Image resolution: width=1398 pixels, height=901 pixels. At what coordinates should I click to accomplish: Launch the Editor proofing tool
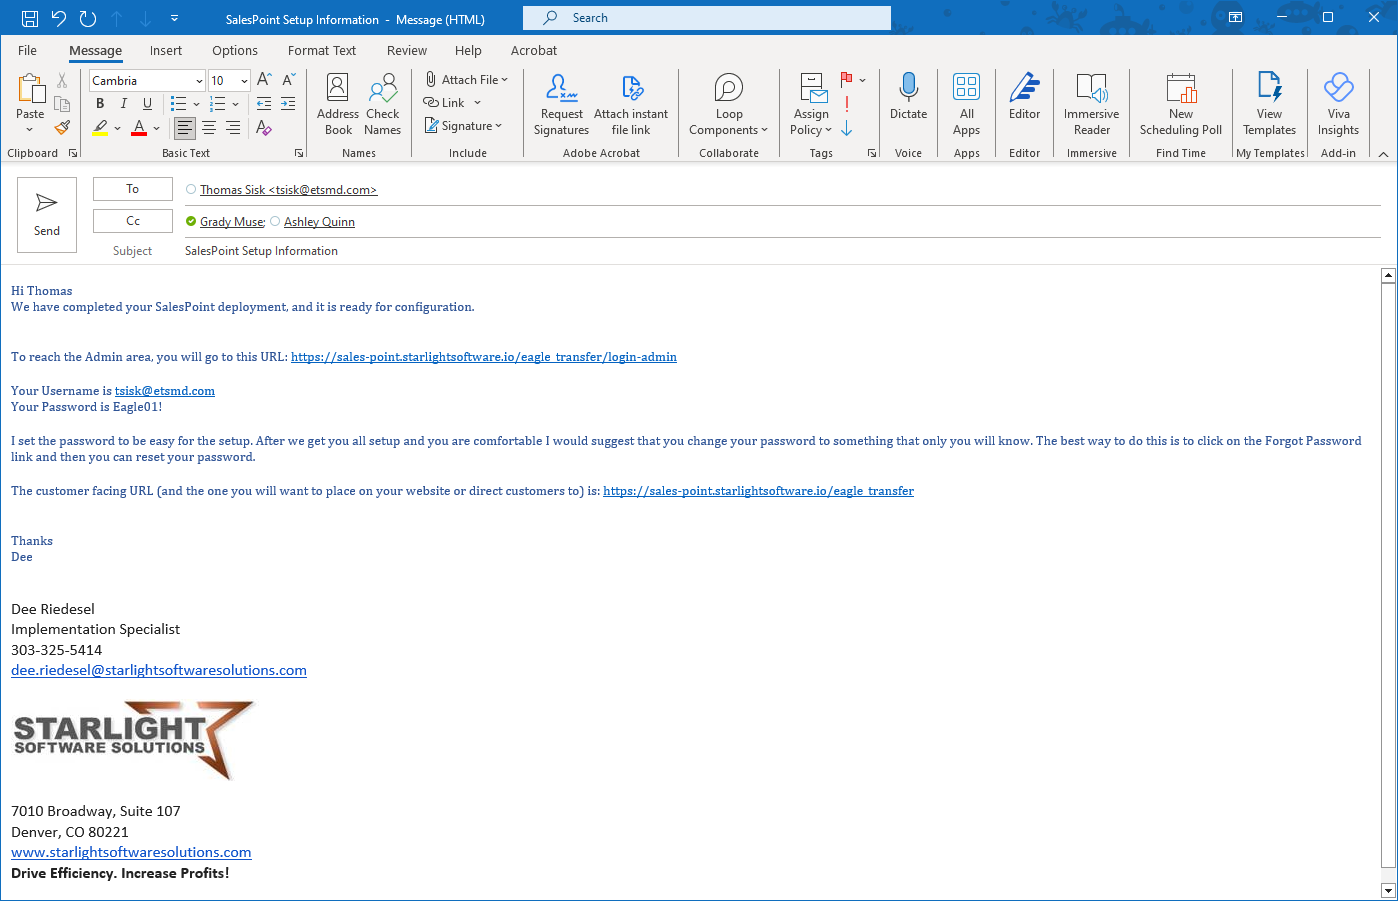[1024, 96]
